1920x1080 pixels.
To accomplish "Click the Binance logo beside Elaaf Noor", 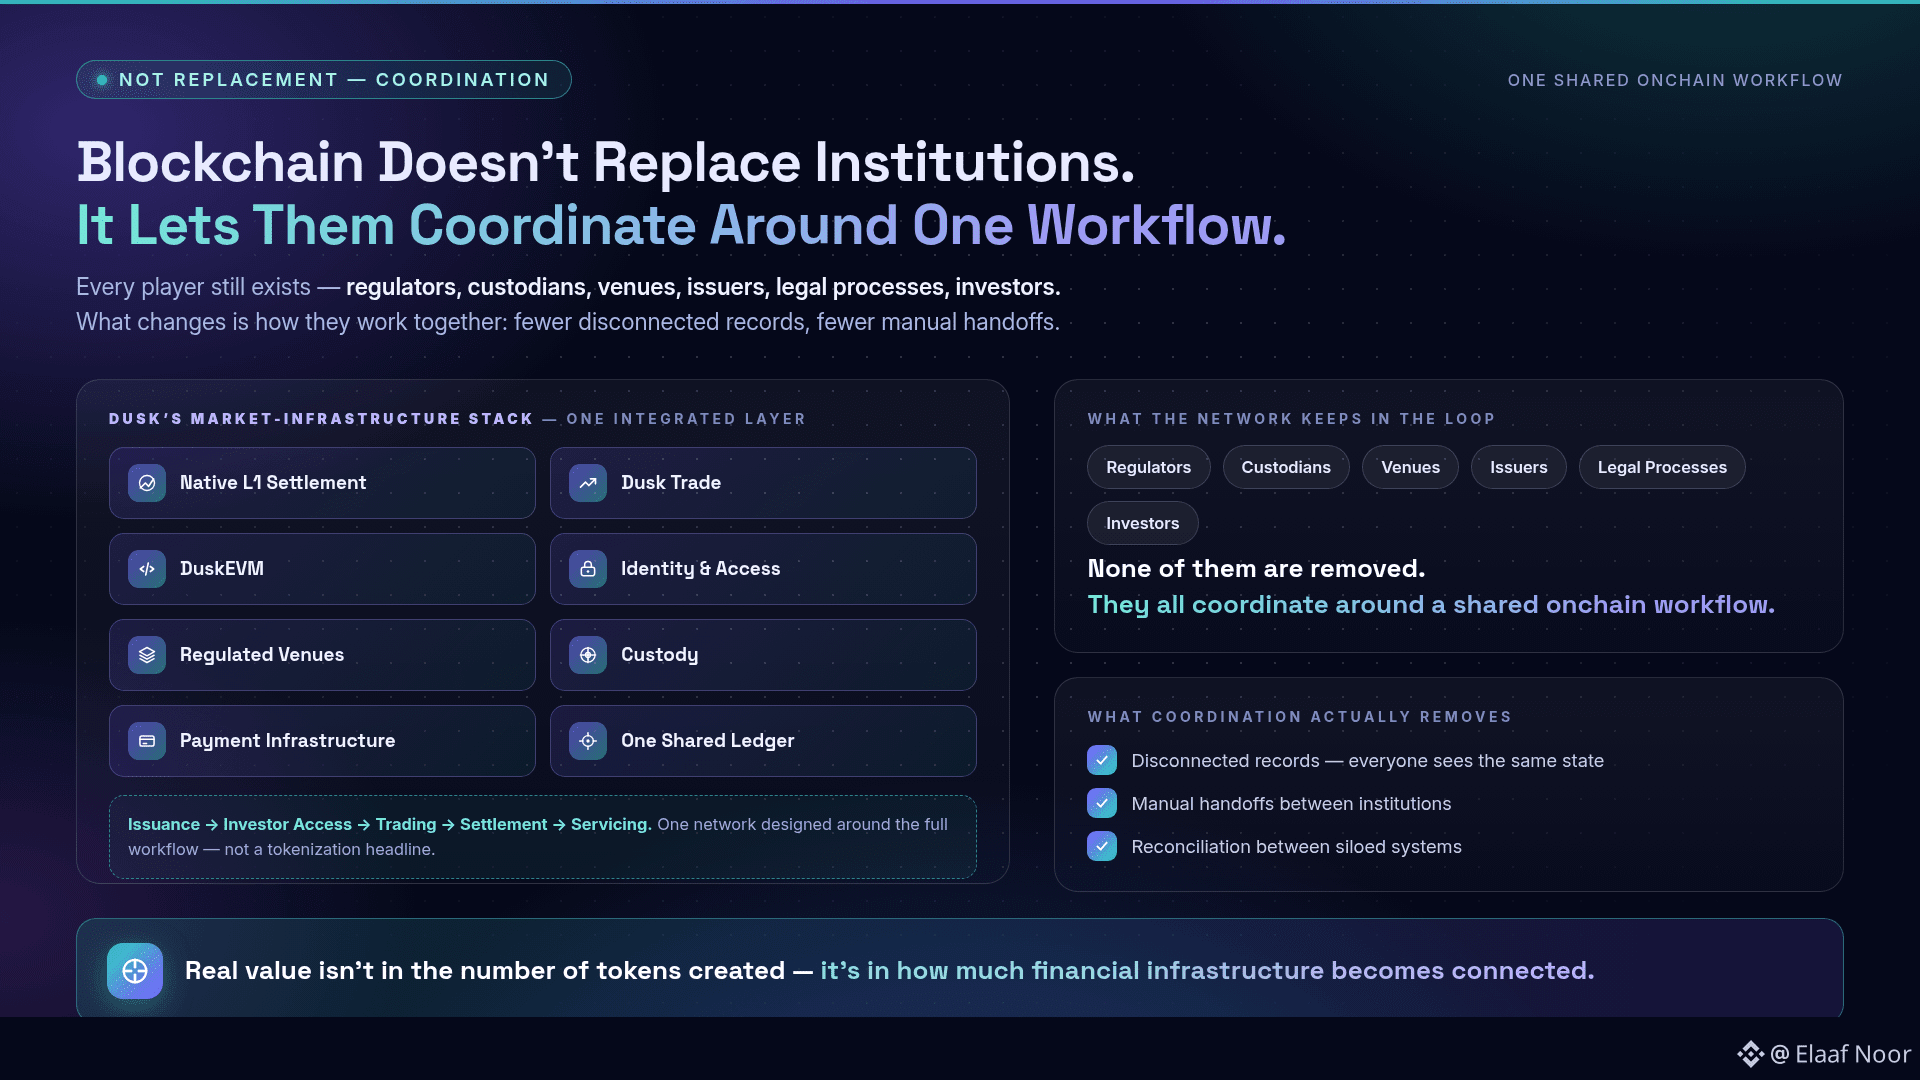I will pyautogui.click(x=1750, y=1054).
